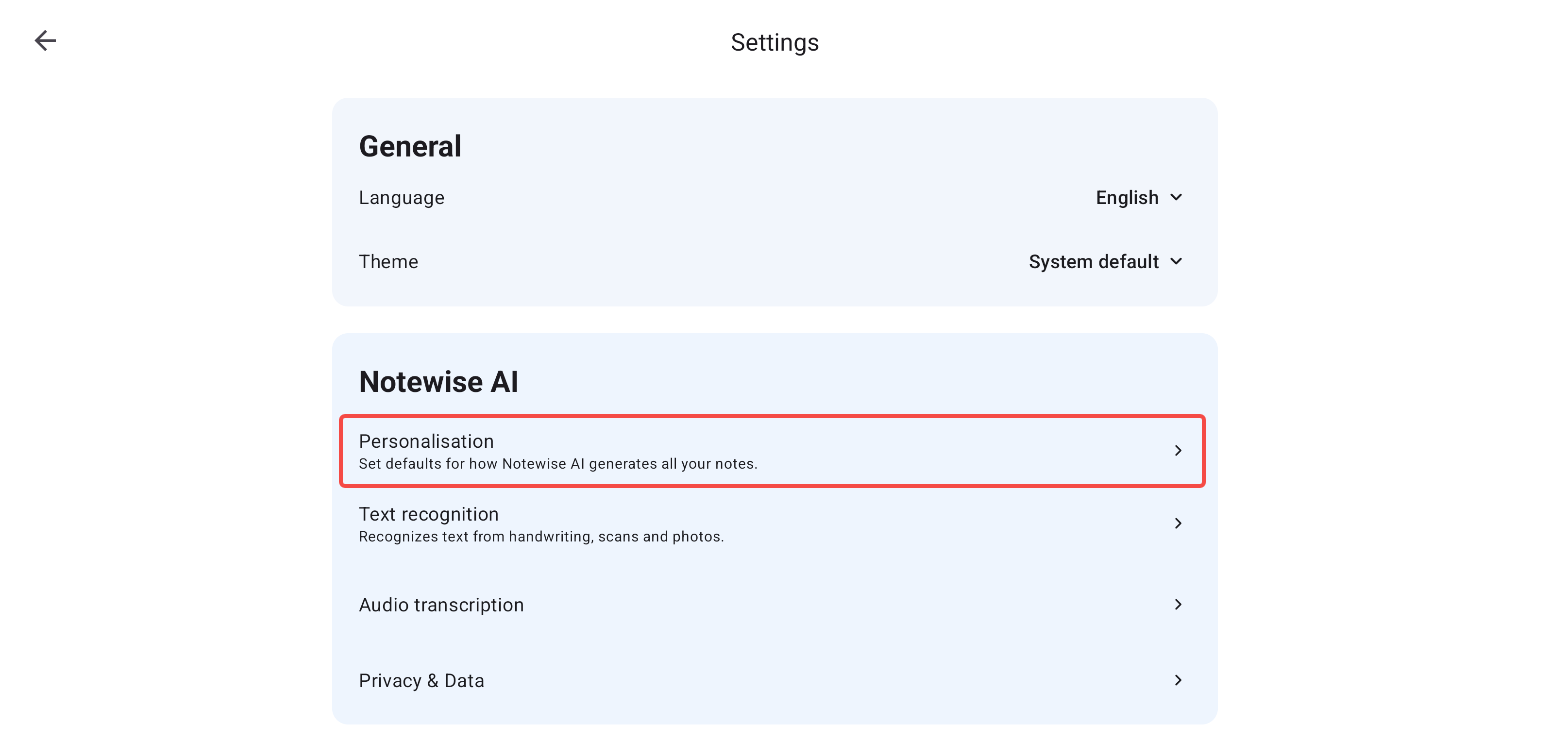
Task: Click the Personalisation row arrow icon
Action: pos(1178,451)
